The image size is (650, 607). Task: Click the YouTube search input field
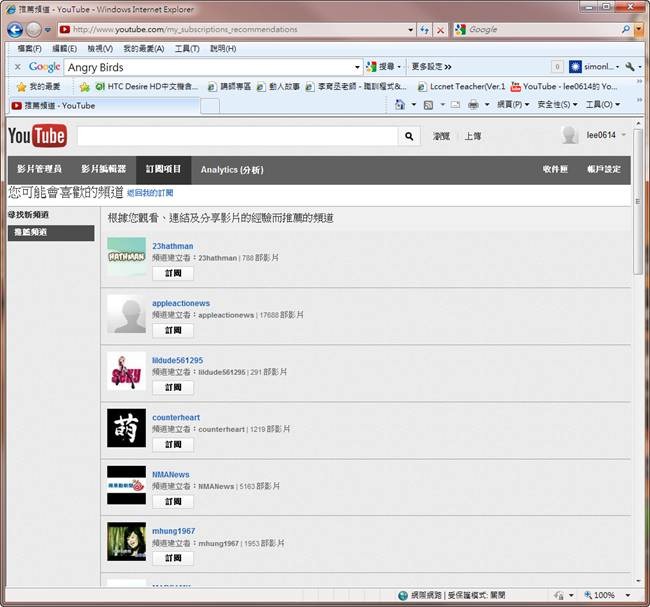237,136
